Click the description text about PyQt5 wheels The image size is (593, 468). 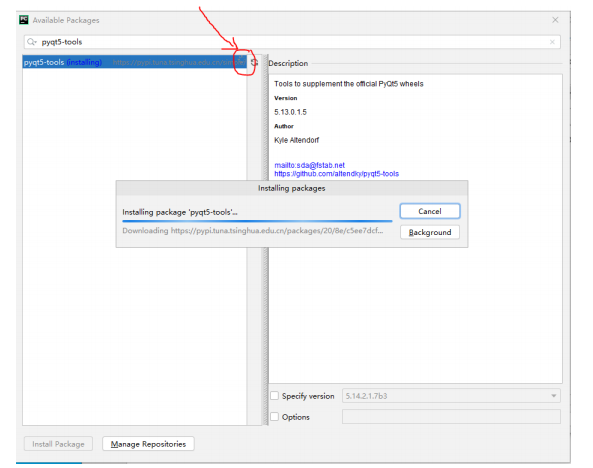click(x=349, y=84)
